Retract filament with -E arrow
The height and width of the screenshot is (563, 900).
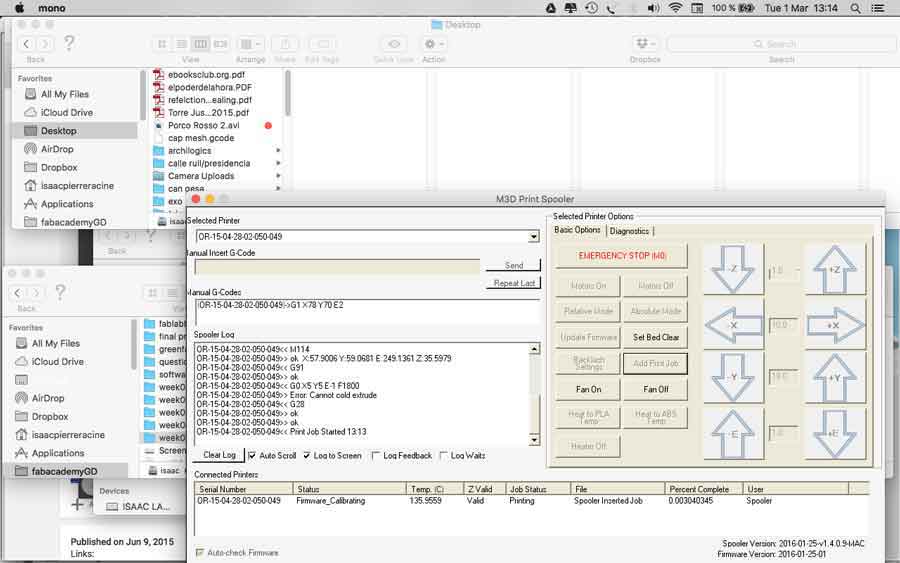733,433
